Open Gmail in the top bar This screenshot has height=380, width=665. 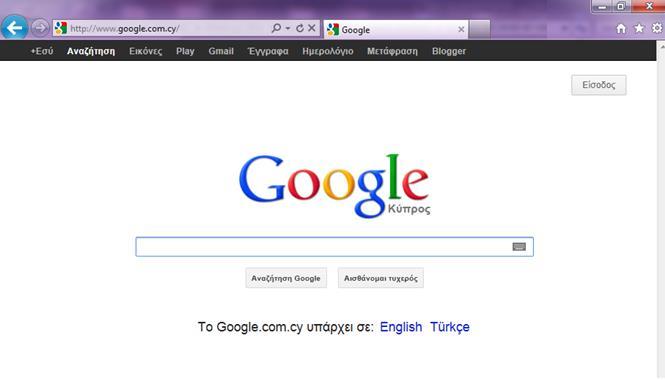(221, 51)
